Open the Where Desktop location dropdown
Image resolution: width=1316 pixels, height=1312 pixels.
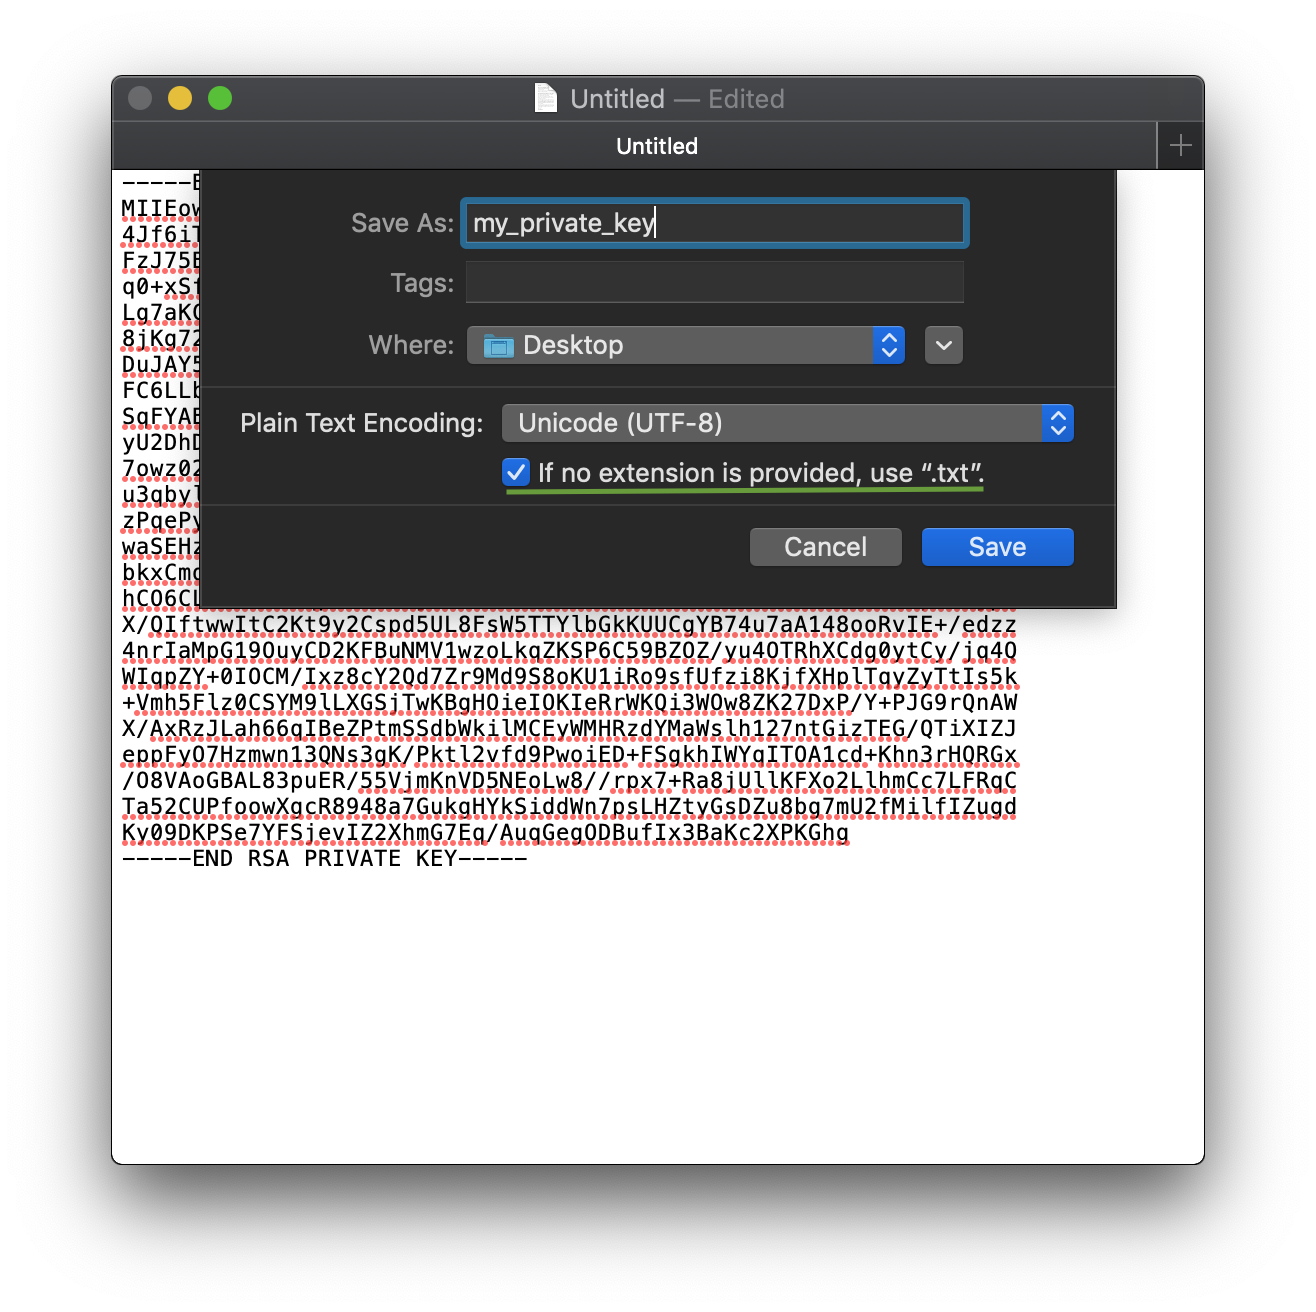pyautogui.click(x=686, y=345)
